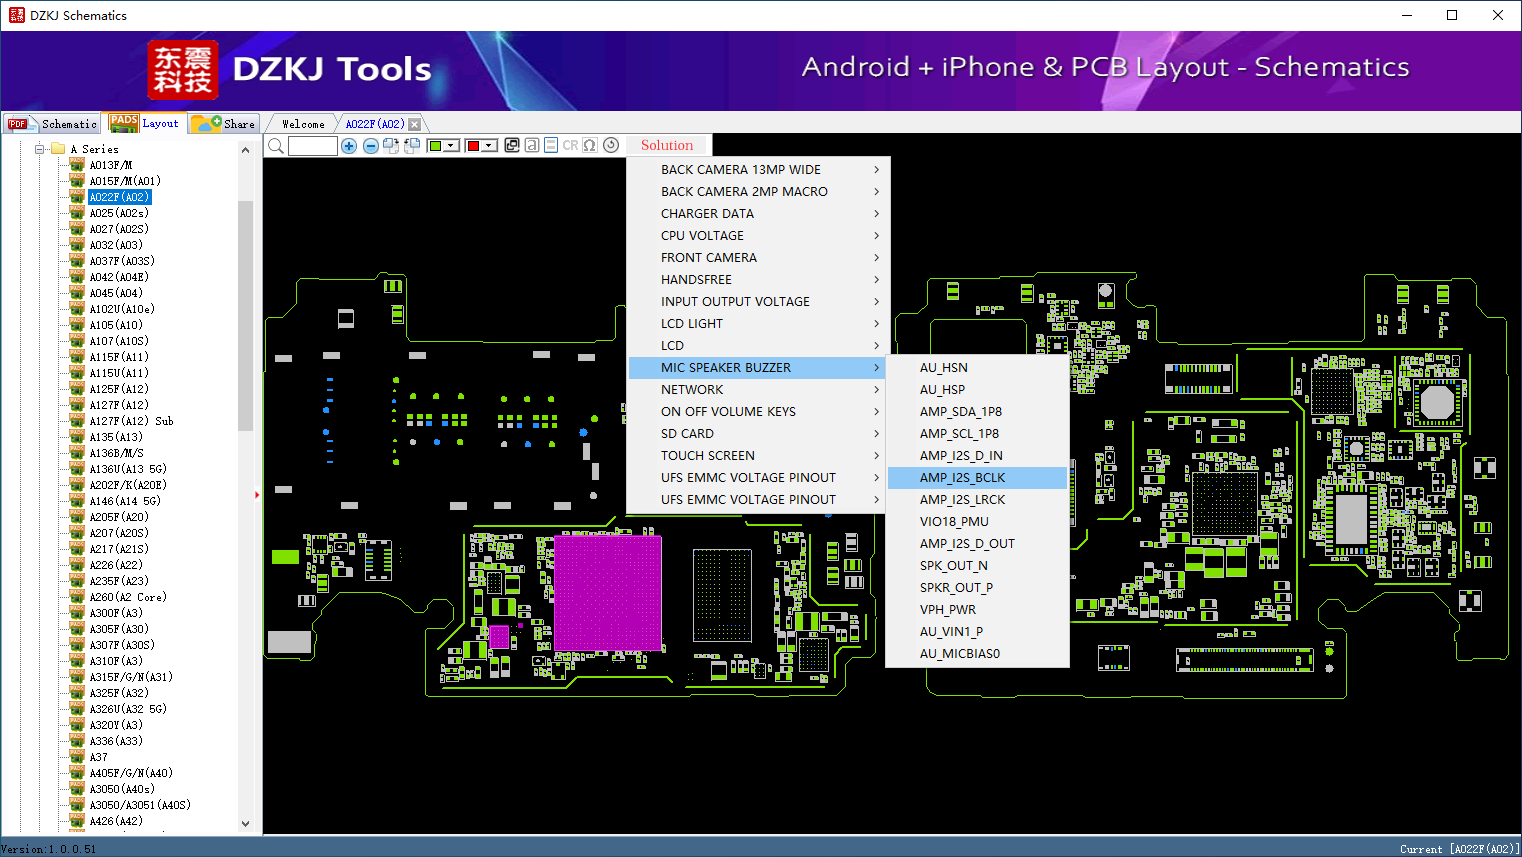1522x857 pixels.
Task: Close the A022F(A02) document tab
Action: [x=415, y=124]
